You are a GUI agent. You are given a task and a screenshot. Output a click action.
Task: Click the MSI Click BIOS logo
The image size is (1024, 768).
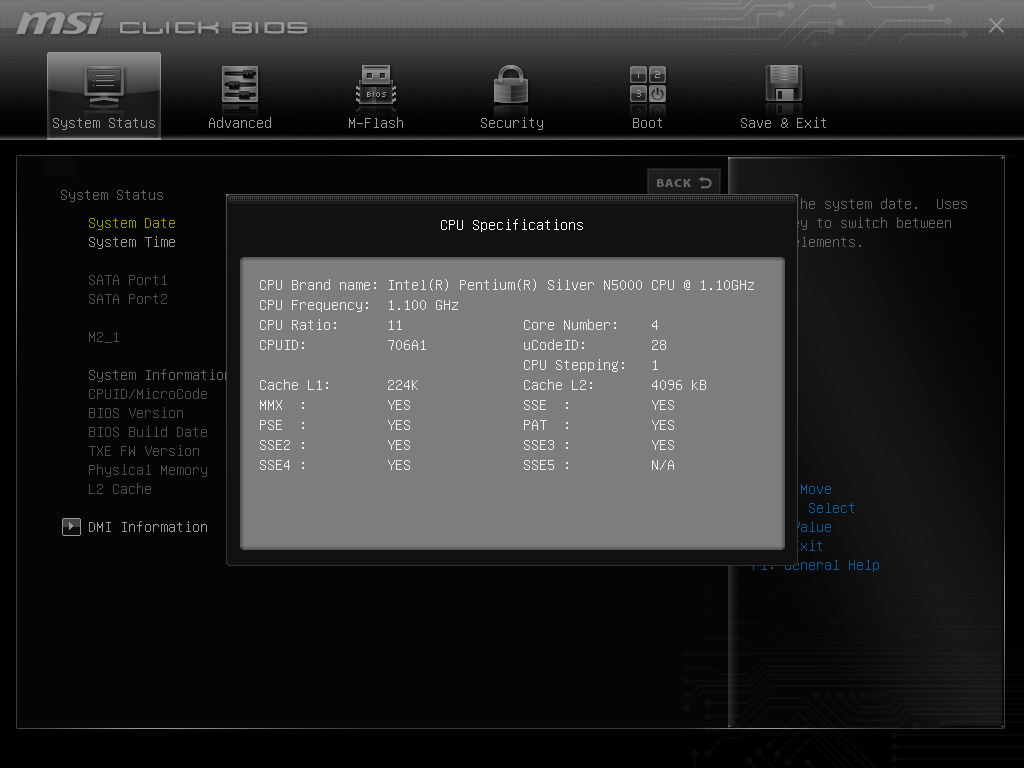[162, 24]
